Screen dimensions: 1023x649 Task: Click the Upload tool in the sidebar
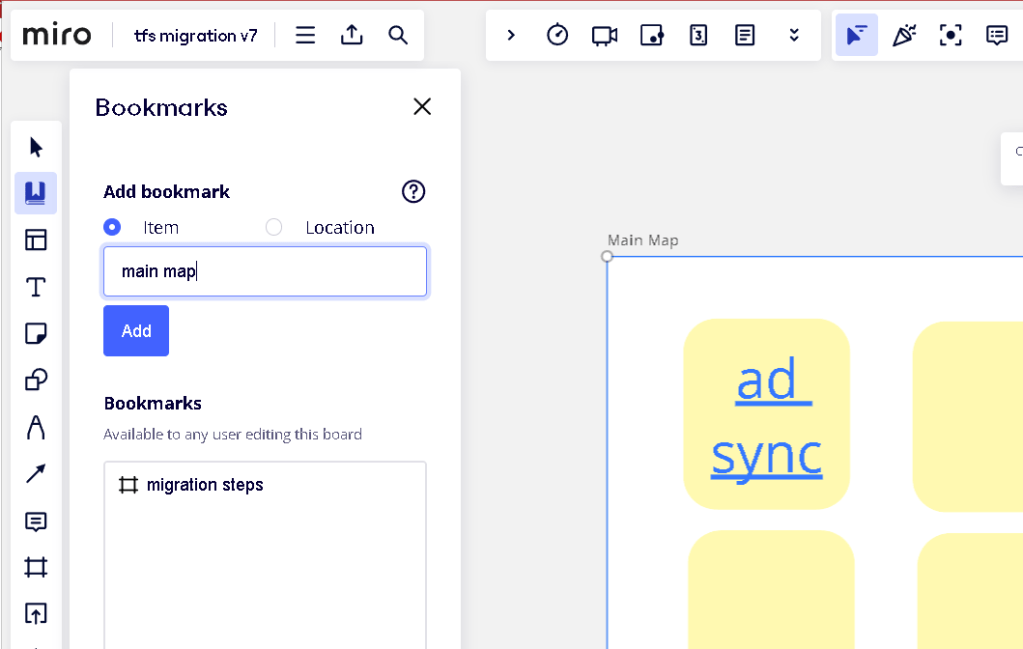36,613
